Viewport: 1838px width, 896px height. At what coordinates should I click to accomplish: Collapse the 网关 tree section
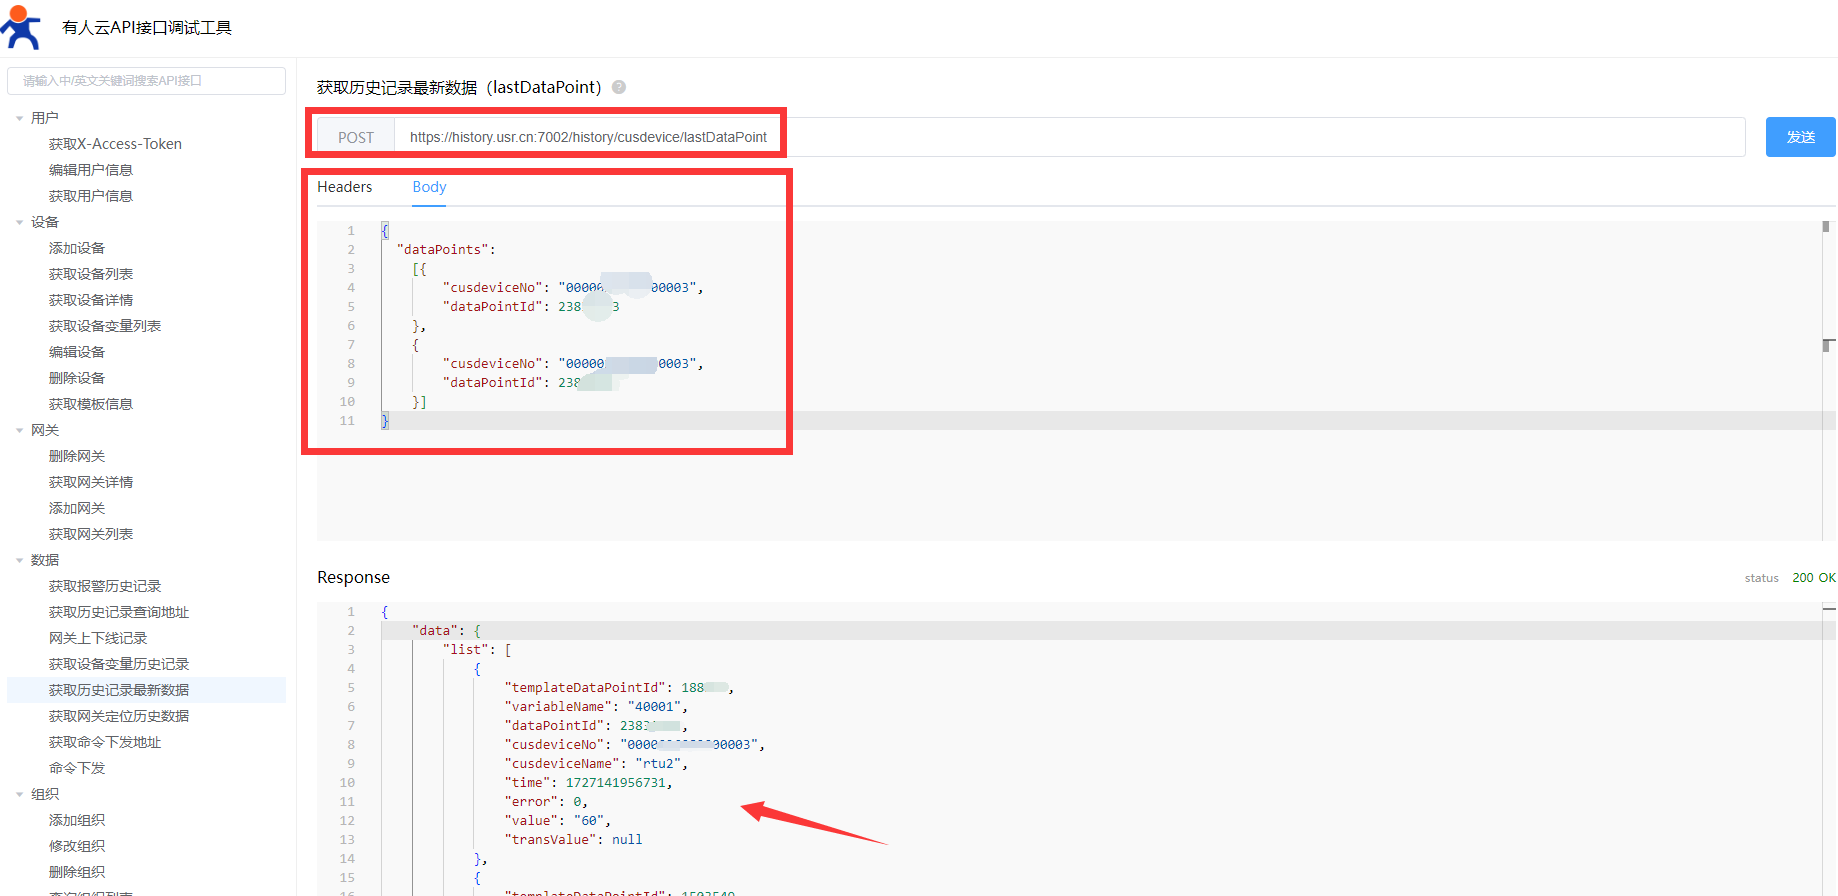pyautogui.click(x=19, y=430)
